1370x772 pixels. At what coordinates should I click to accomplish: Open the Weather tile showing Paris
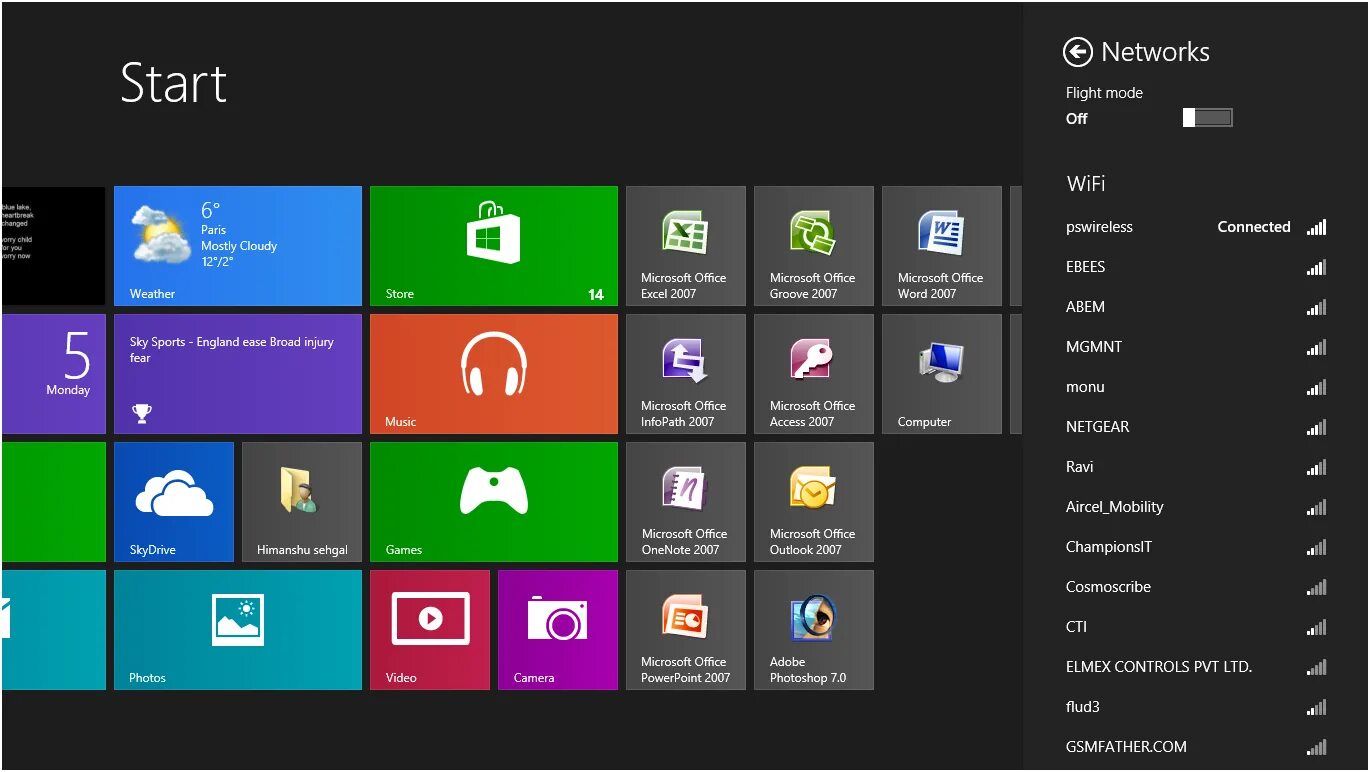238,246
